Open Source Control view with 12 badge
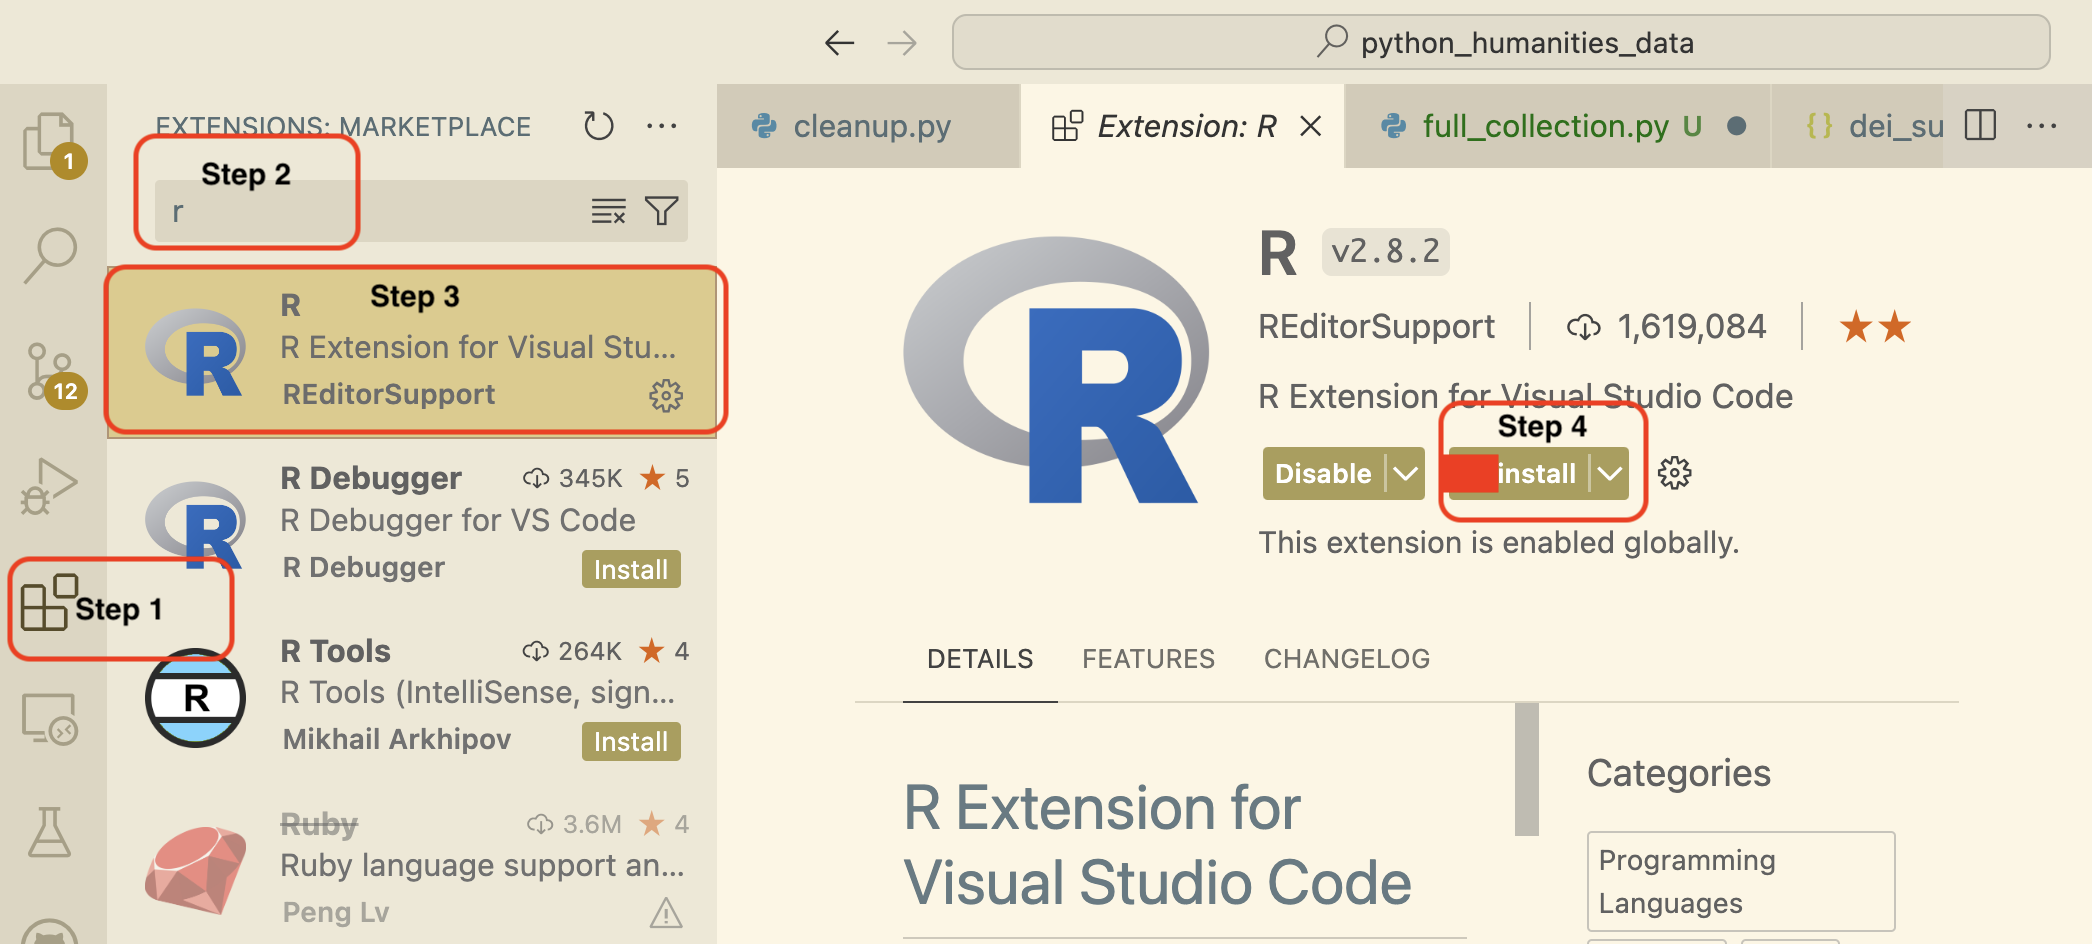This screenshot has height=944, width=2092. pyautogui.click(x=50, y=372)
